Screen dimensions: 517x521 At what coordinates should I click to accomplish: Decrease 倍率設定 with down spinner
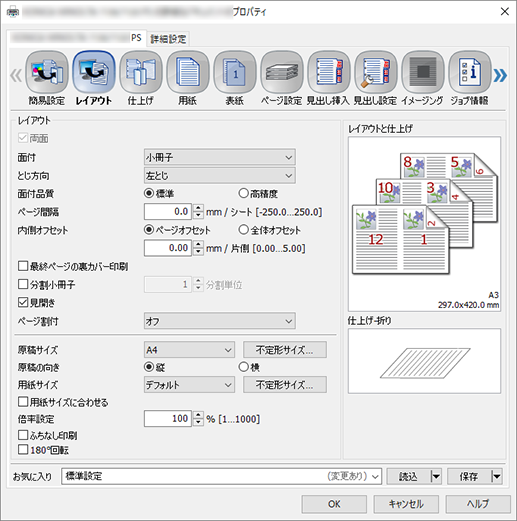pos(198,422)
